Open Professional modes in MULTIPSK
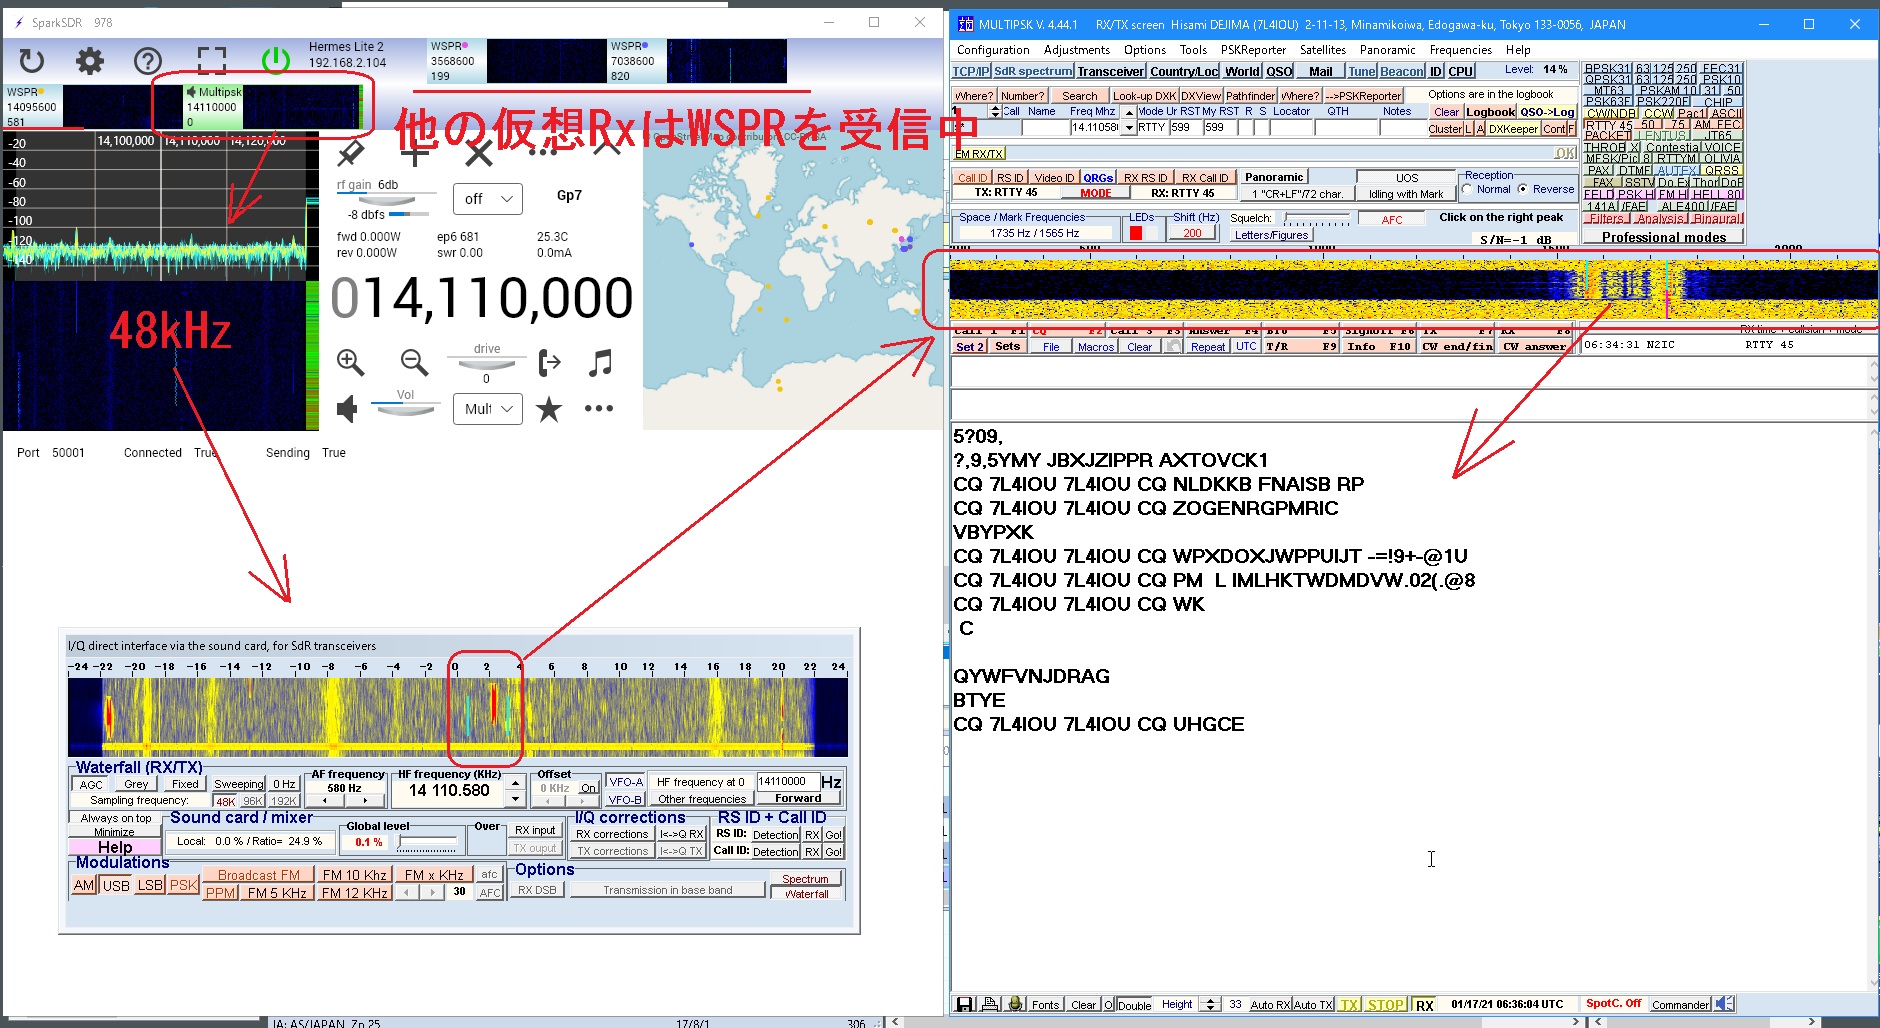Screen dimensions: 1880x1028 1662,236
